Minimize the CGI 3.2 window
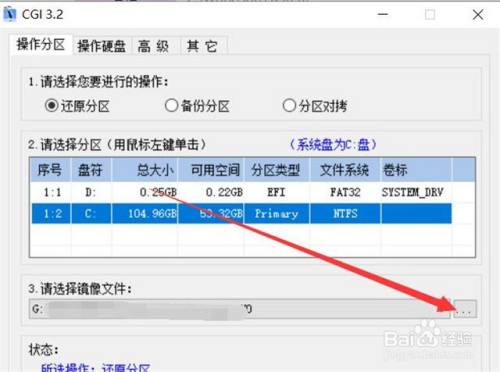The width and height of the screenshot is (500, 372). (383, 14)
